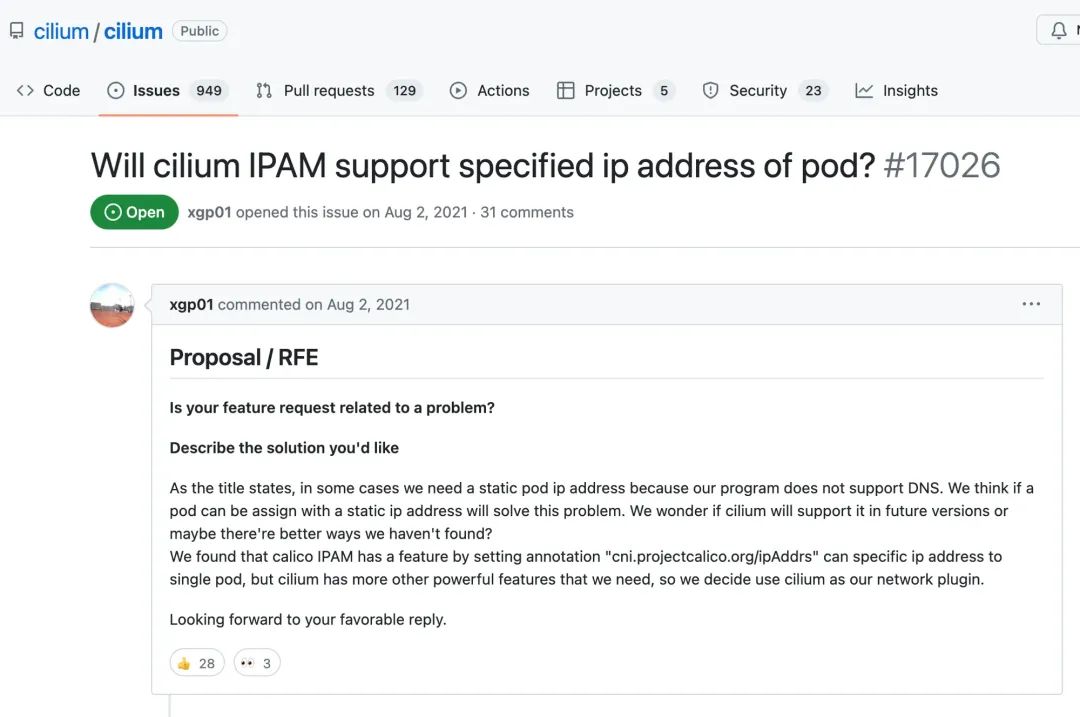Click the Aug 2, 2021 comment timestamp
The image size is (1080, 717).
click(368, 304)
